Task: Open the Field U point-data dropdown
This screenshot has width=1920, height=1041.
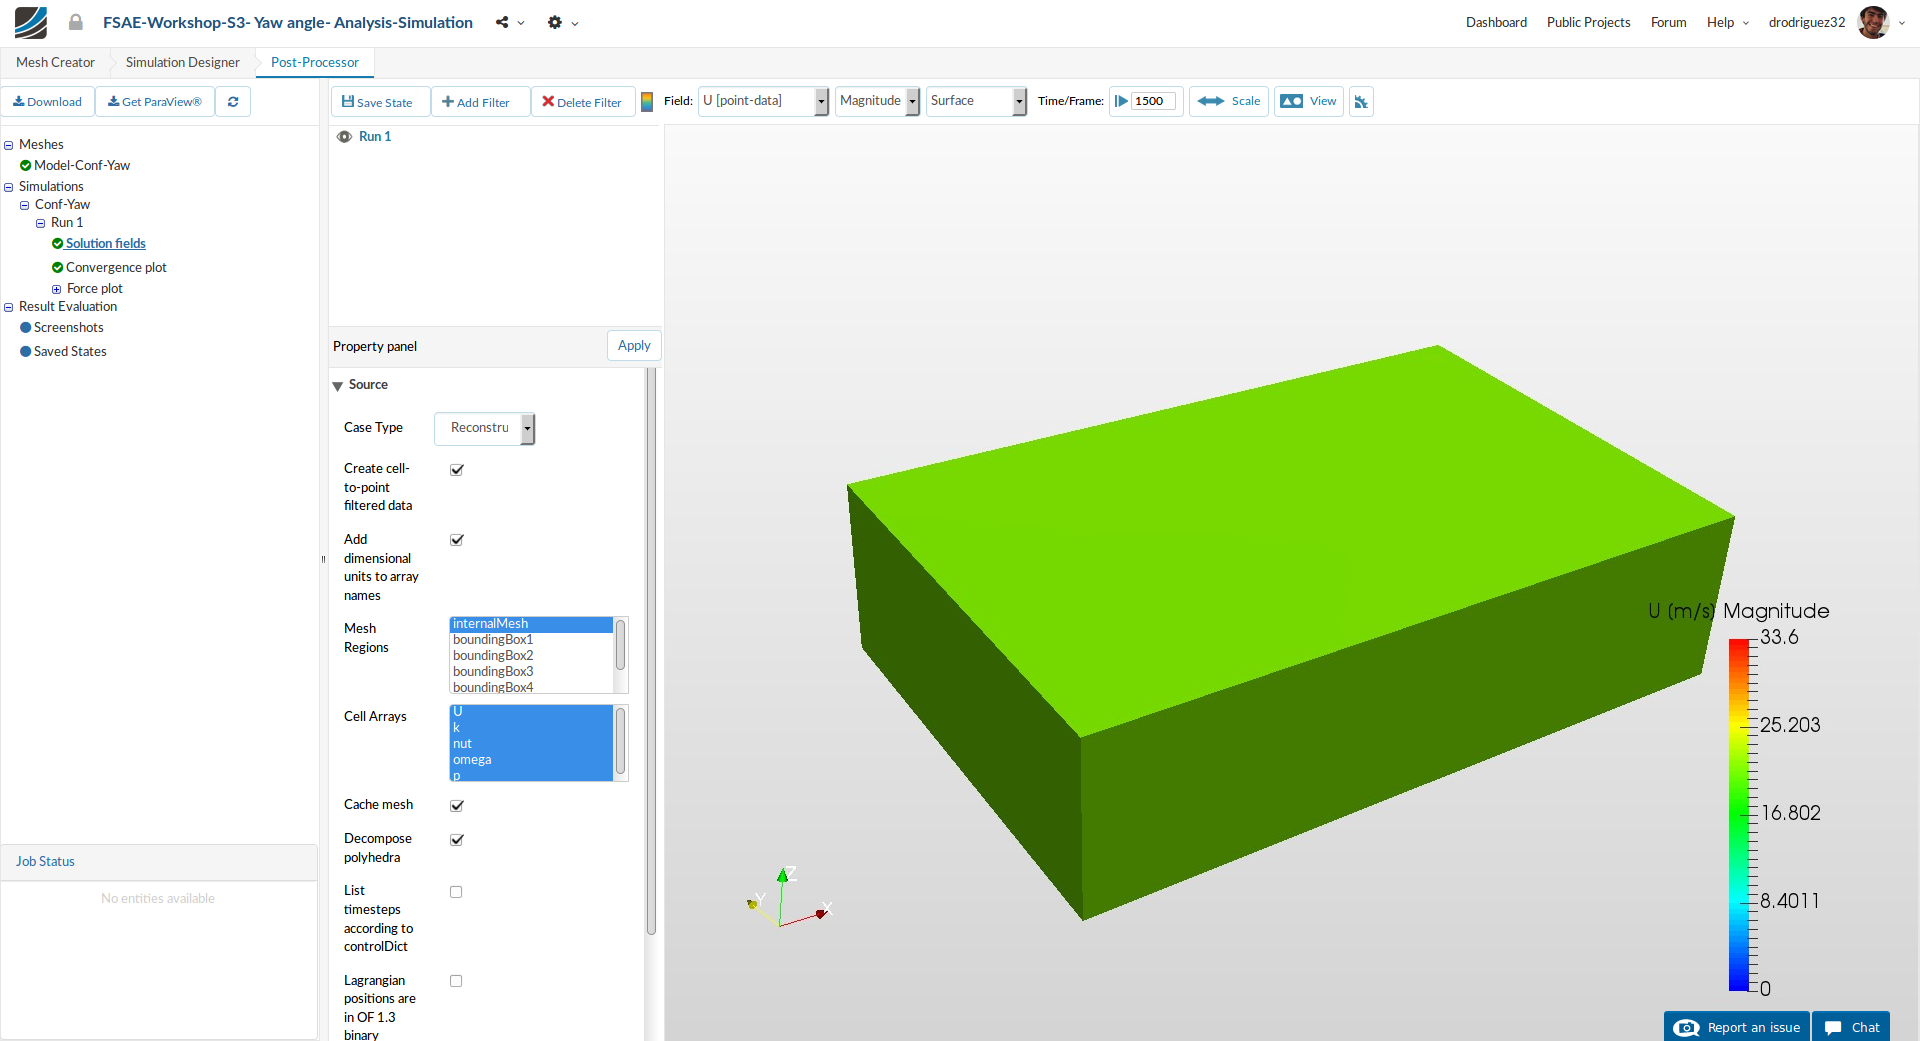Action: (x=763, y=101)
